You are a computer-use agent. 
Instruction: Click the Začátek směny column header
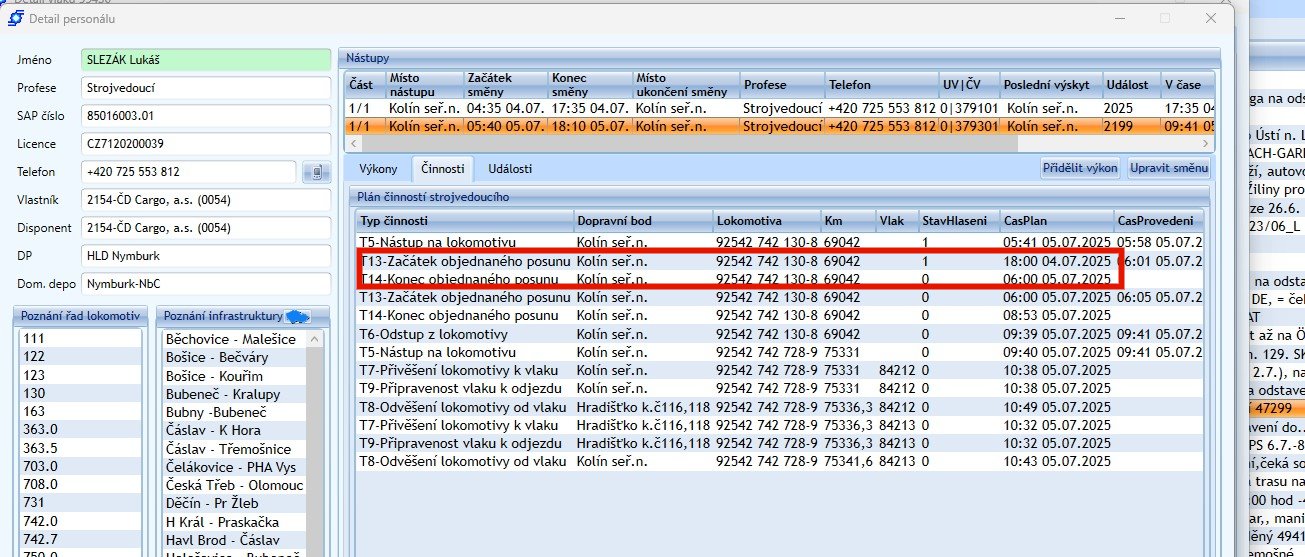[505, 84]
